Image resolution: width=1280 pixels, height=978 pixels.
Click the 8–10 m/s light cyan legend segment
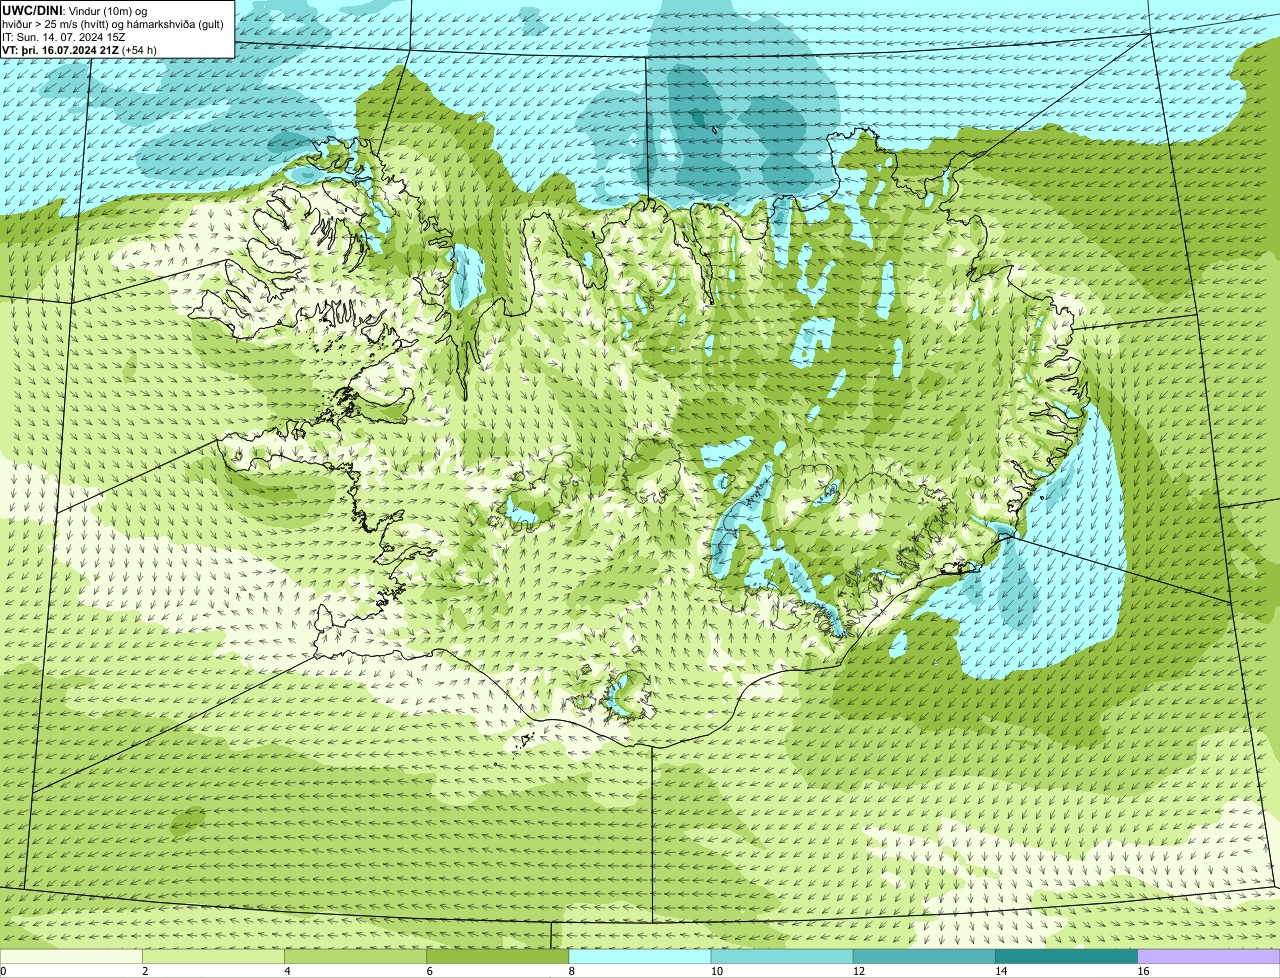point(639,956)
